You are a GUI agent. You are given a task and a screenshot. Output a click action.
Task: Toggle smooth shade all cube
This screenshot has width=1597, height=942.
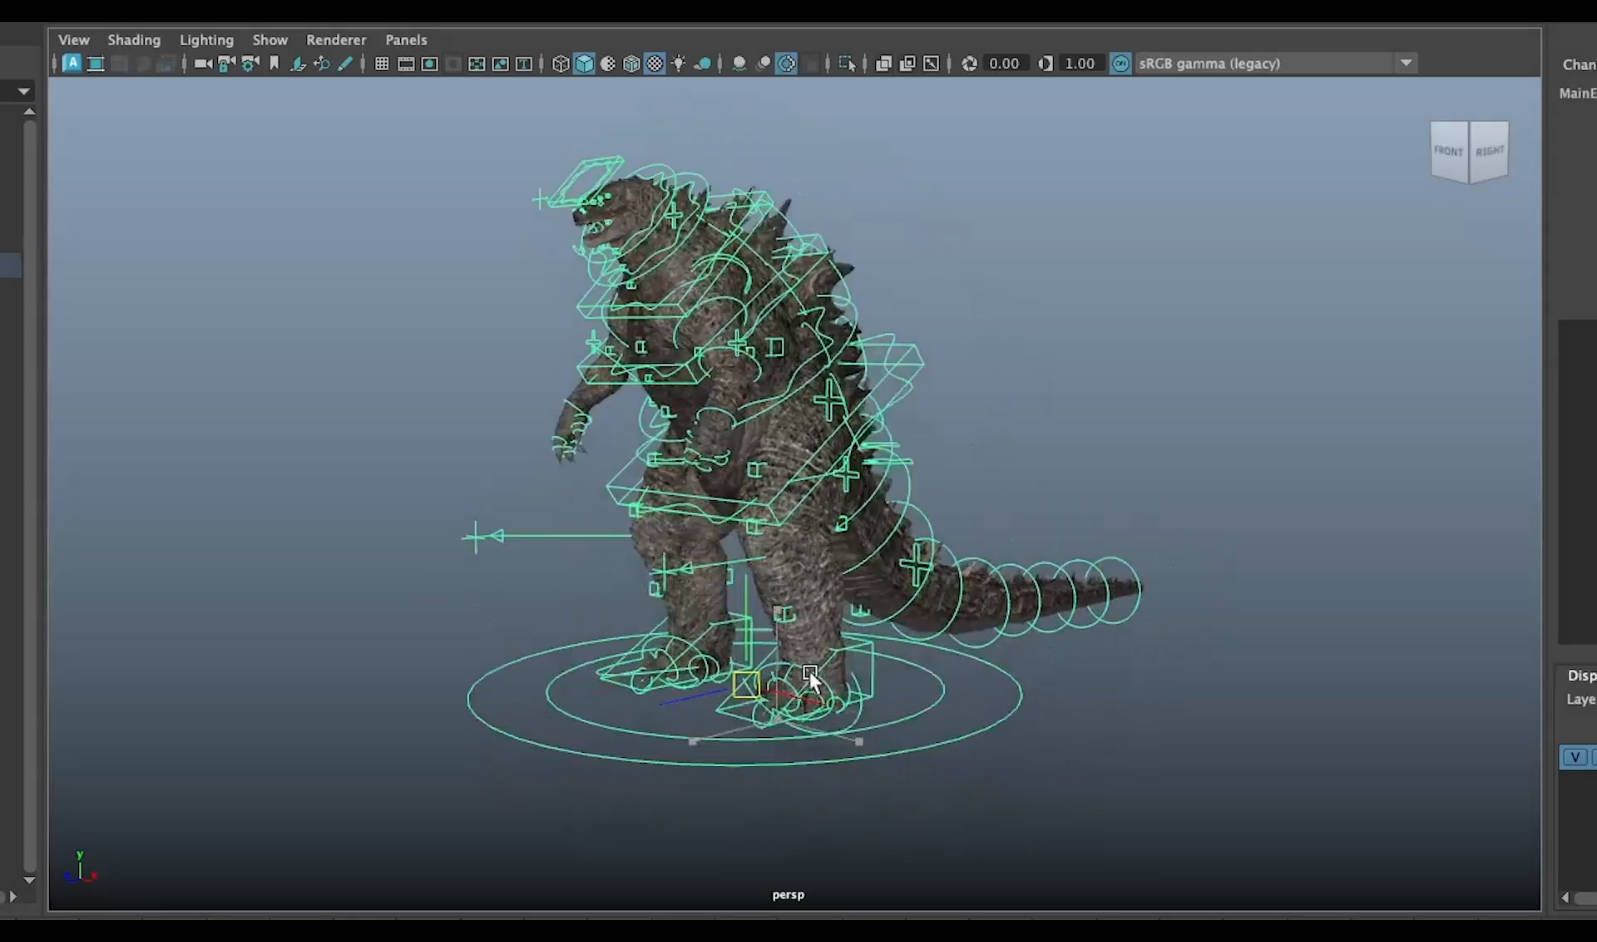tap(584, 63)
